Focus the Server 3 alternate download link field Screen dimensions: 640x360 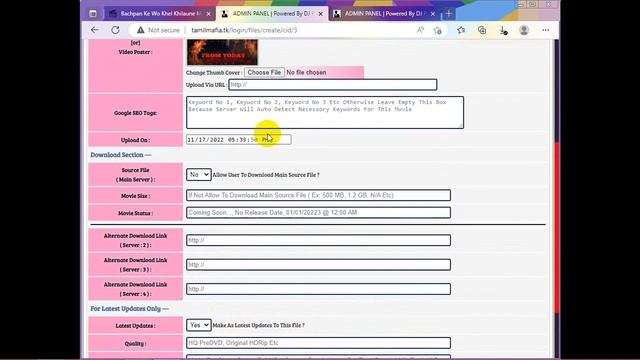318,264
